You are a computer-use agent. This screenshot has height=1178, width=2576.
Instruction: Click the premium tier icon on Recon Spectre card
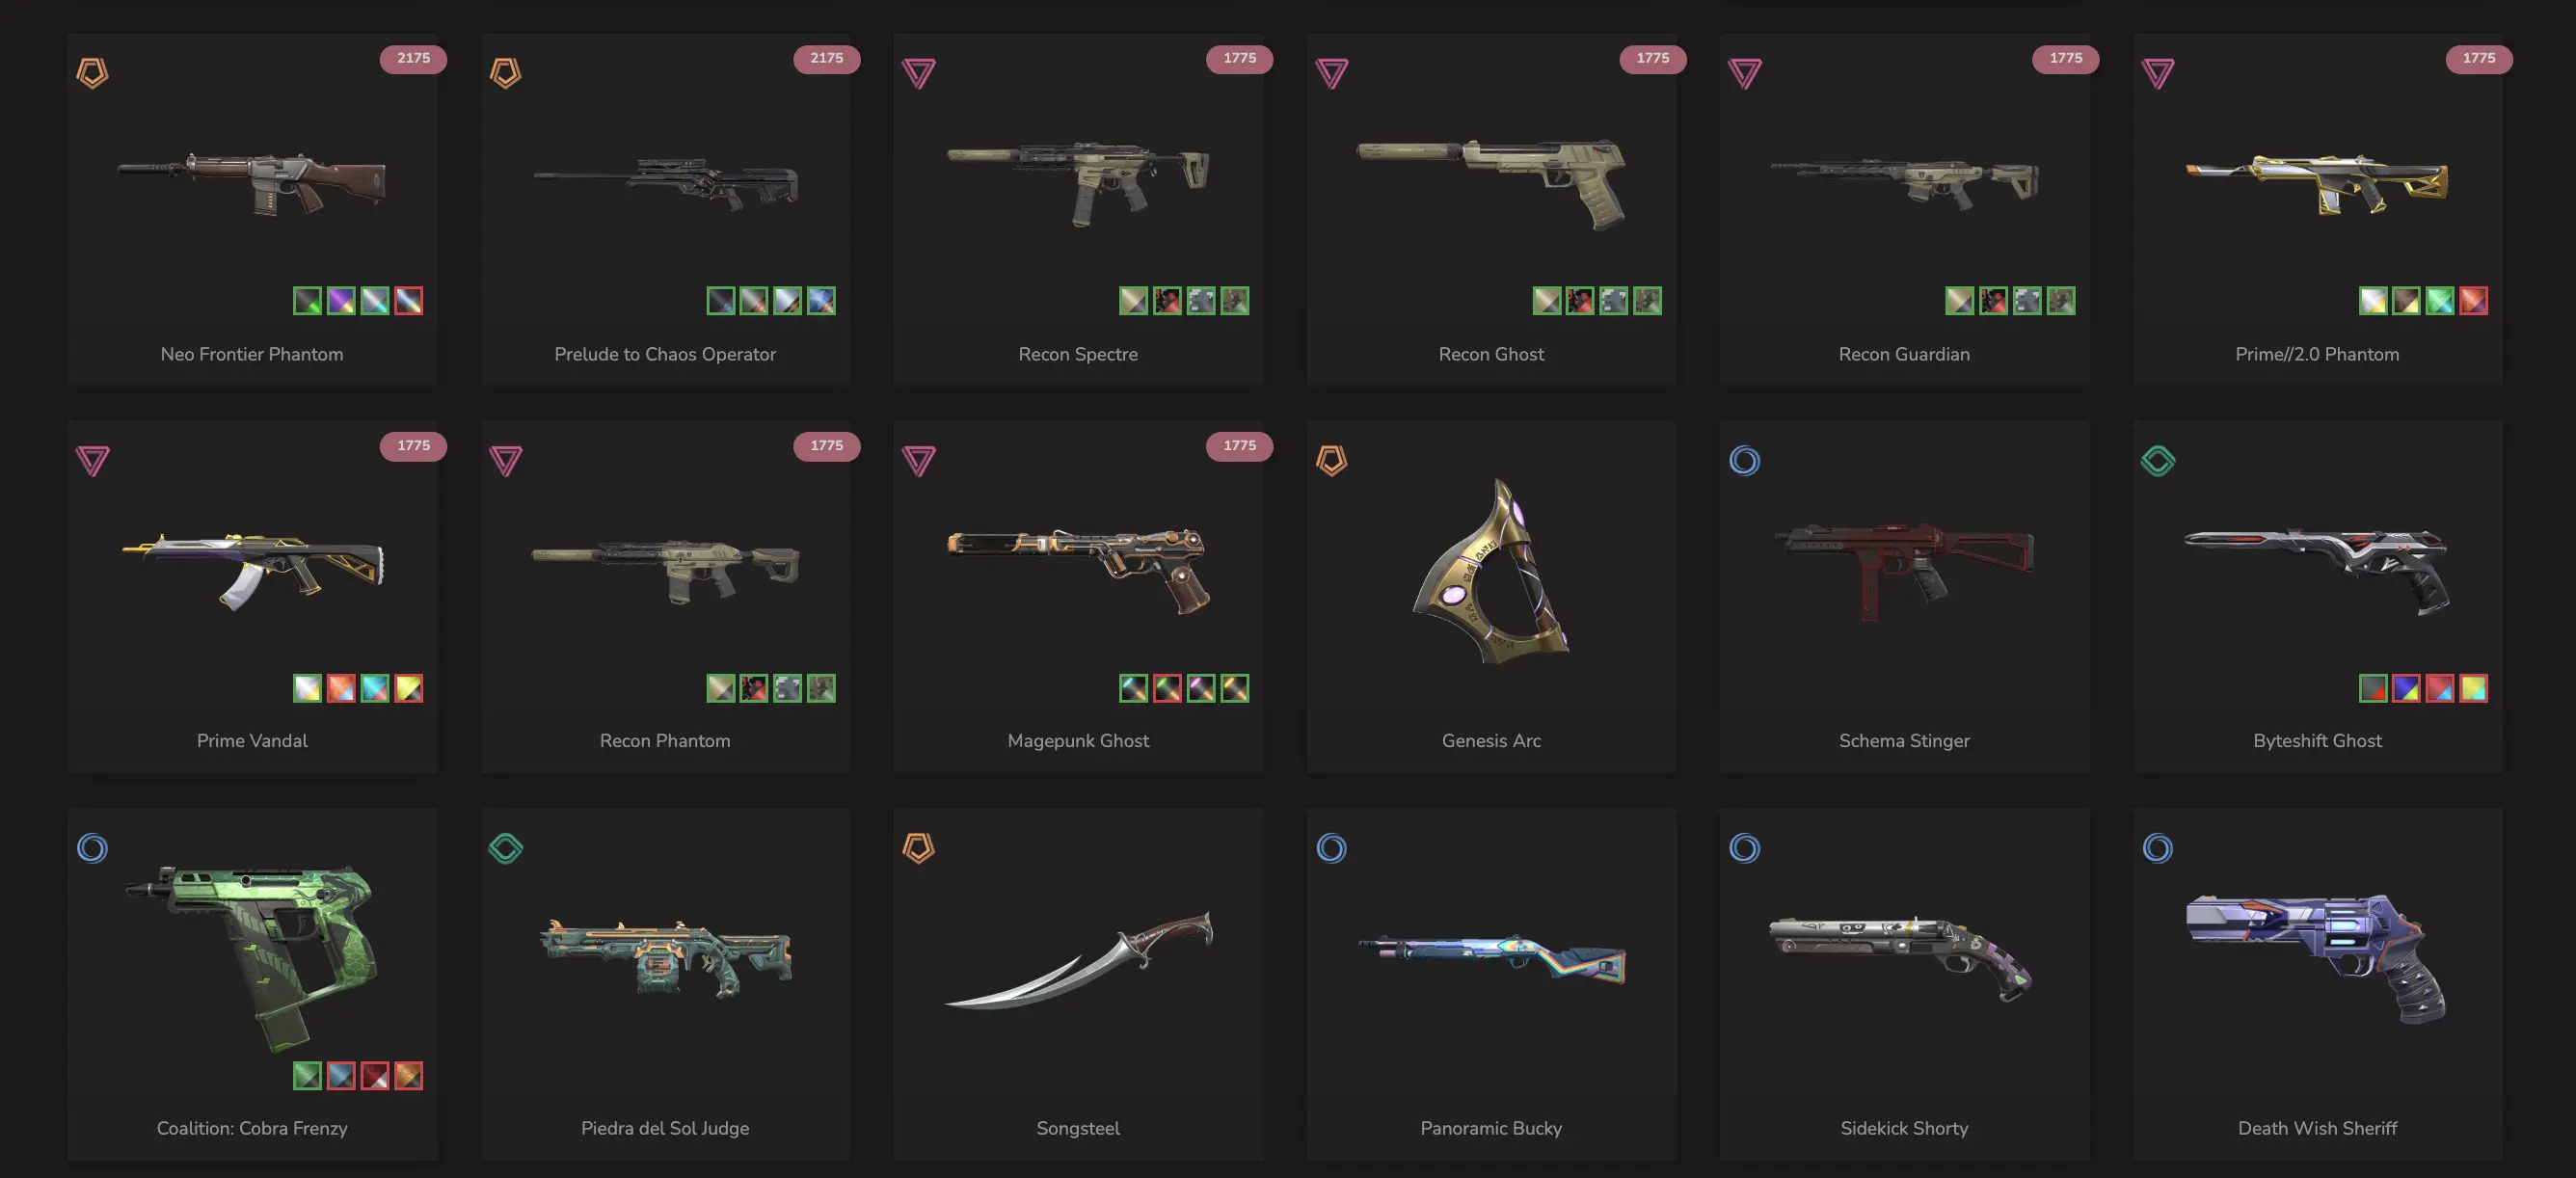pyautogui.click(x=918, y=73)
